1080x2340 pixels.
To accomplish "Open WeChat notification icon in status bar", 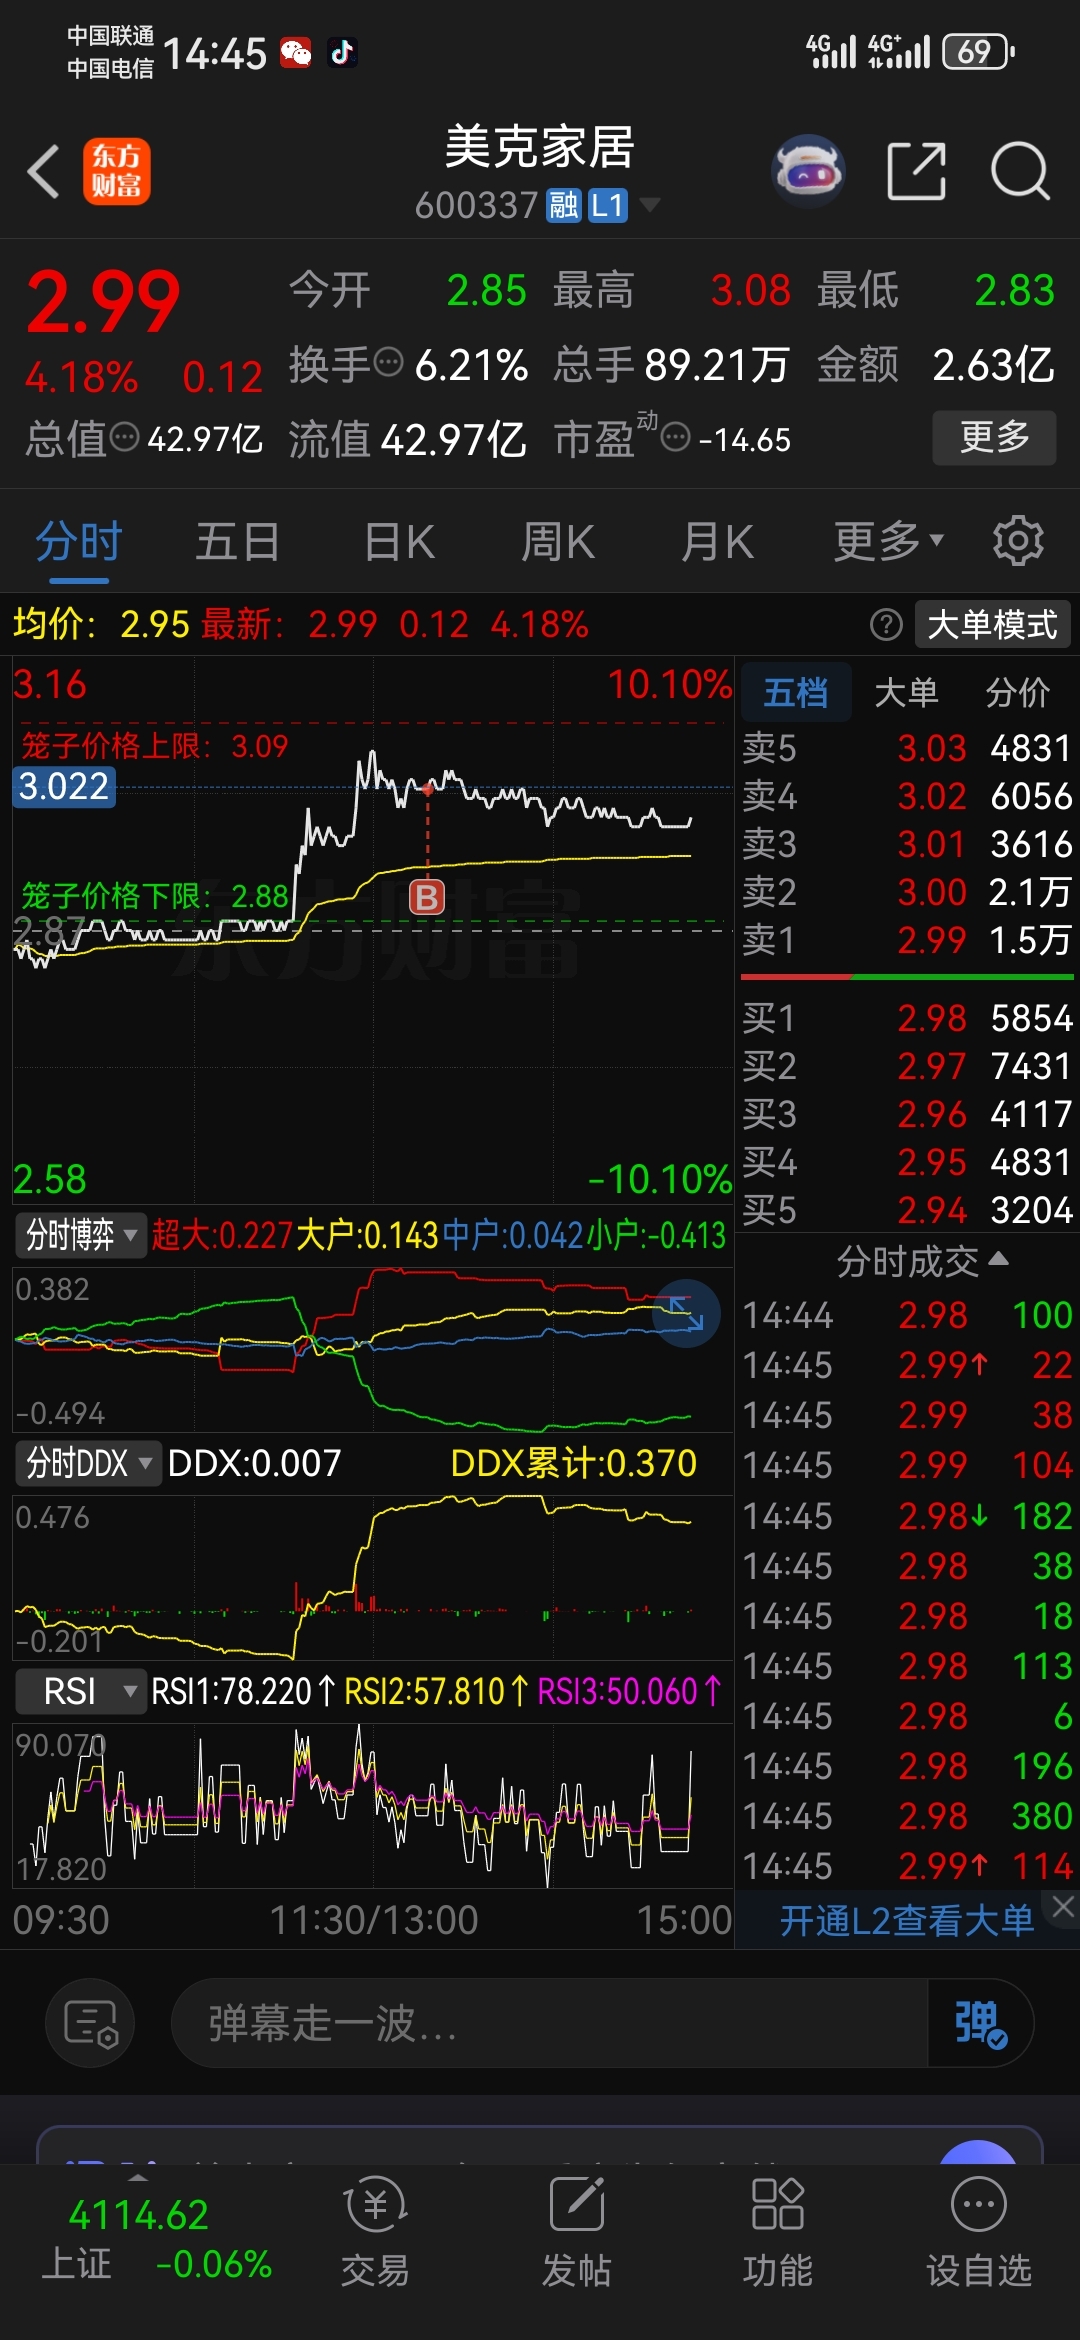I will (296, 52).
